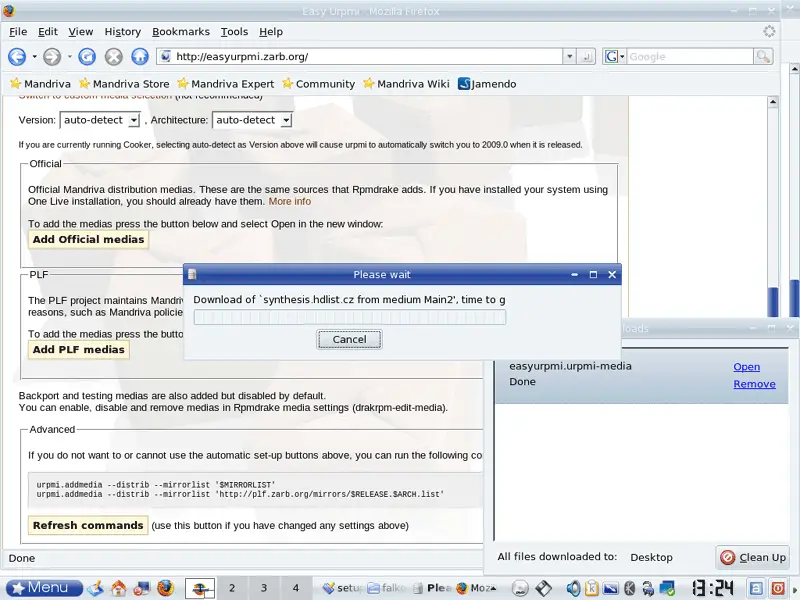Screen dimensions: 800x600
Task: Open the View menu
Action: pyautogui.click(x=81, y=32)
